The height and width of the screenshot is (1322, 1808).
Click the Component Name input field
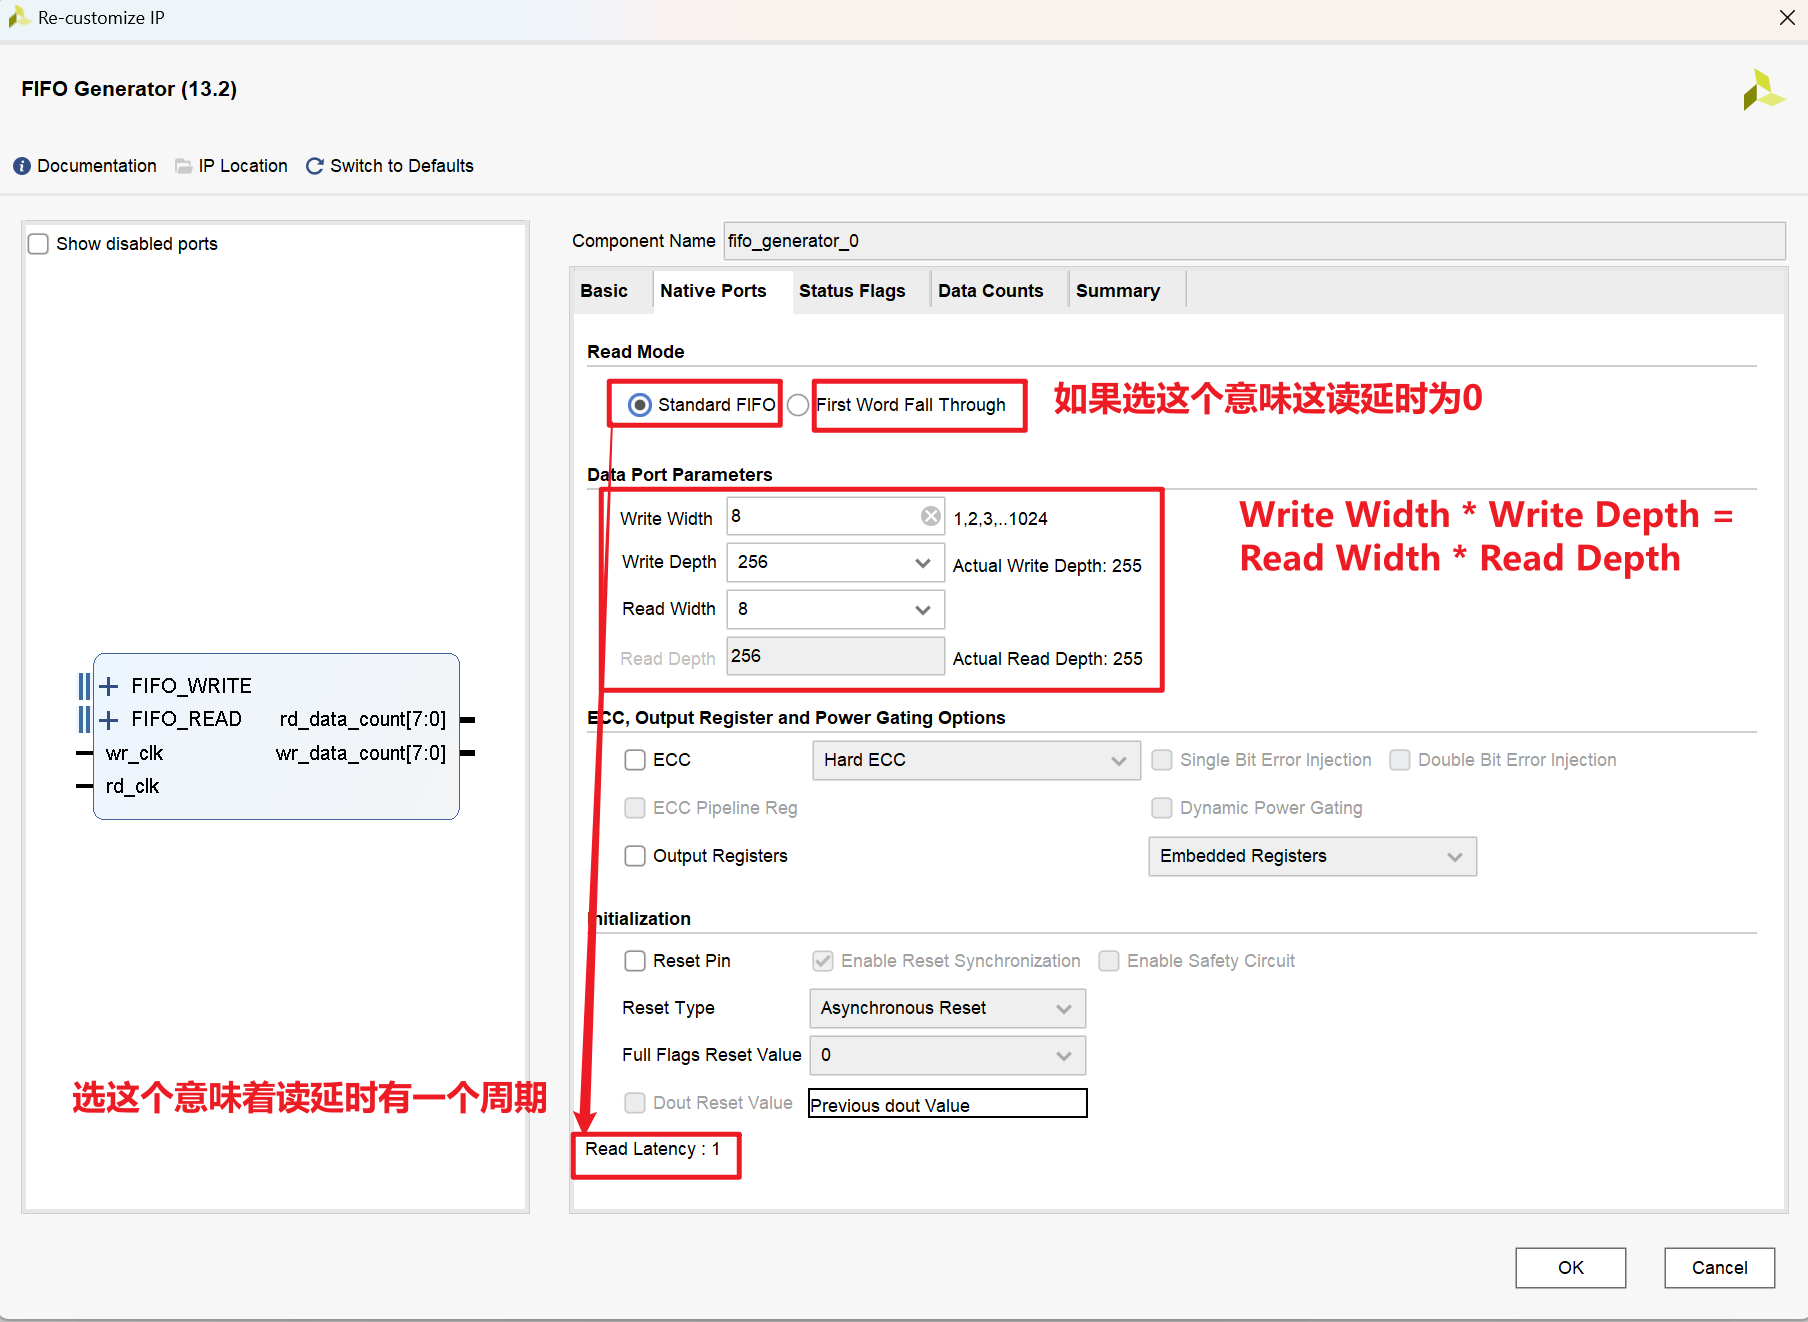tap(1254, 241)
